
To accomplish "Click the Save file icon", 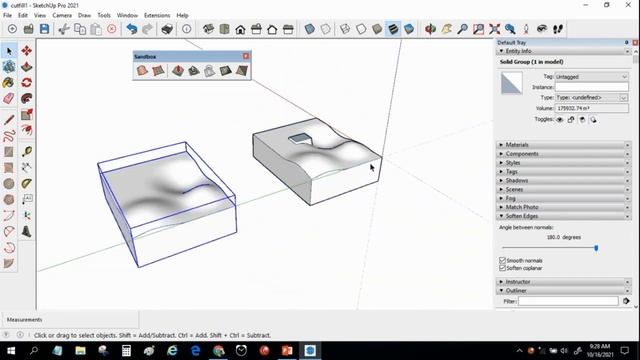I will [44, 29].
